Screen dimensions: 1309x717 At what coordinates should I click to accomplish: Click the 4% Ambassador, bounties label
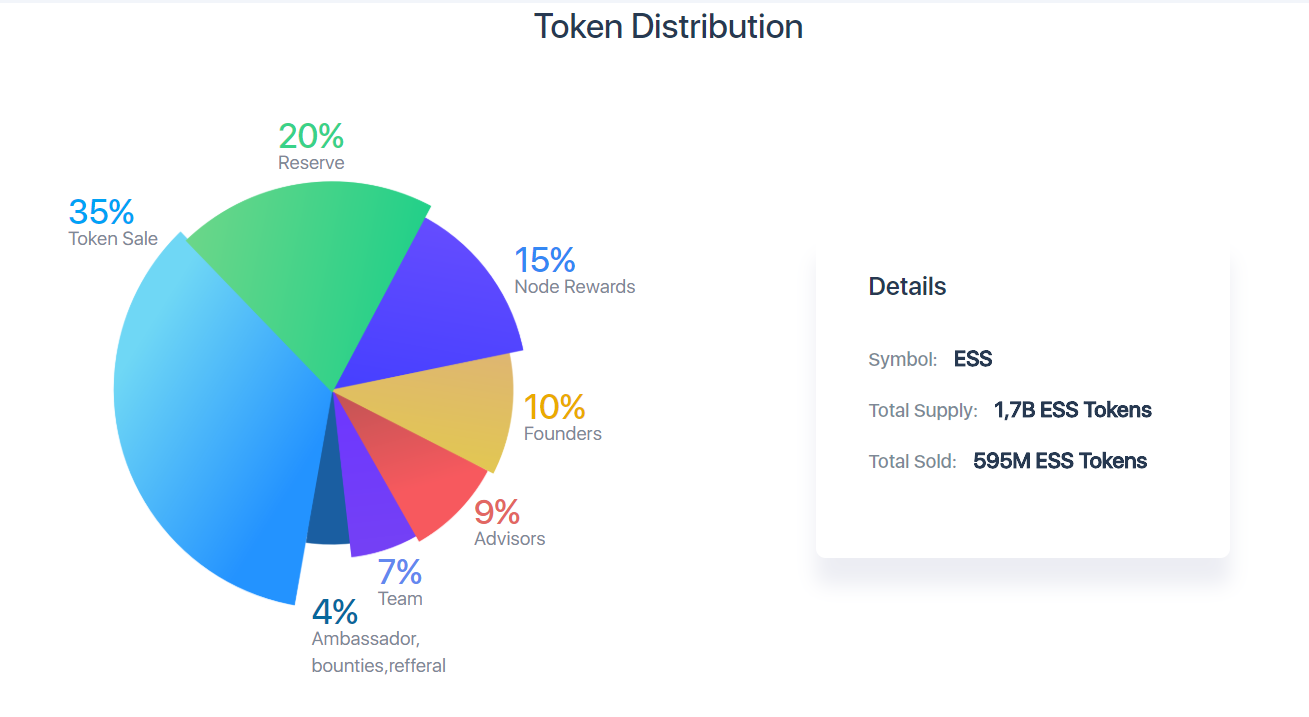335,612
